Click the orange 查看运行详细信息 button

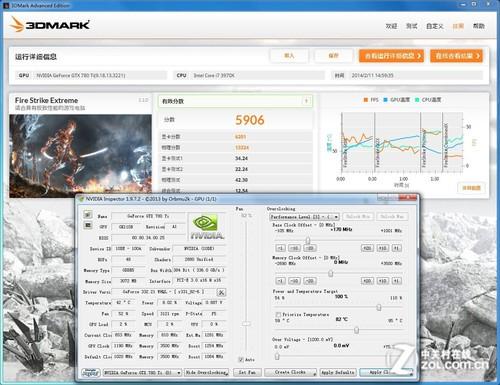[392, 56]
